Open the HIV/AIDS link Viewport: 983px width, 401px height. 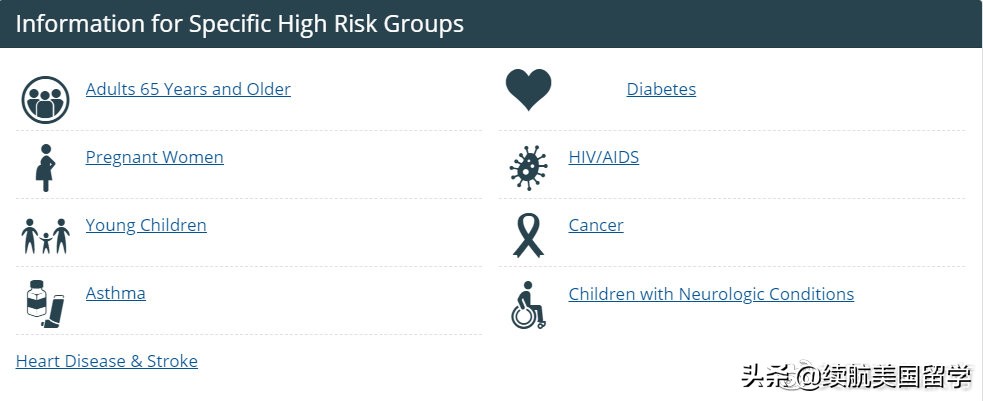tap(603, 157)
